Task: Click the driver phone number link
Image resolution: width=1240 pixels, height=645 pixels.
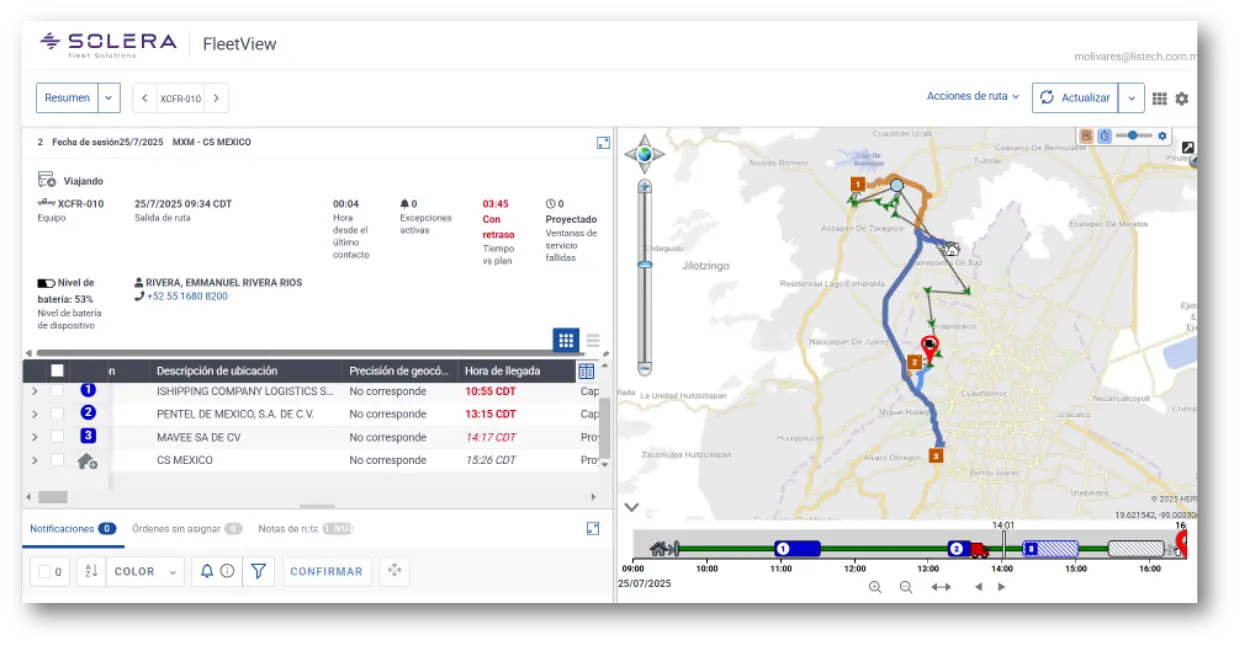Action: pos(187,296)
